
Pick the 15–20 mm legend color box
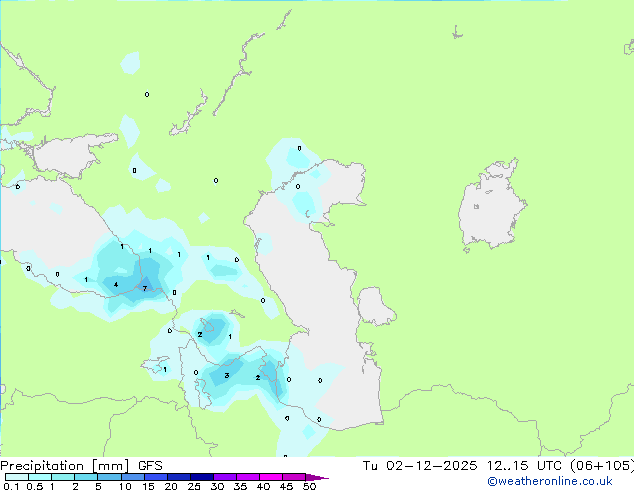tap(156, 477)
